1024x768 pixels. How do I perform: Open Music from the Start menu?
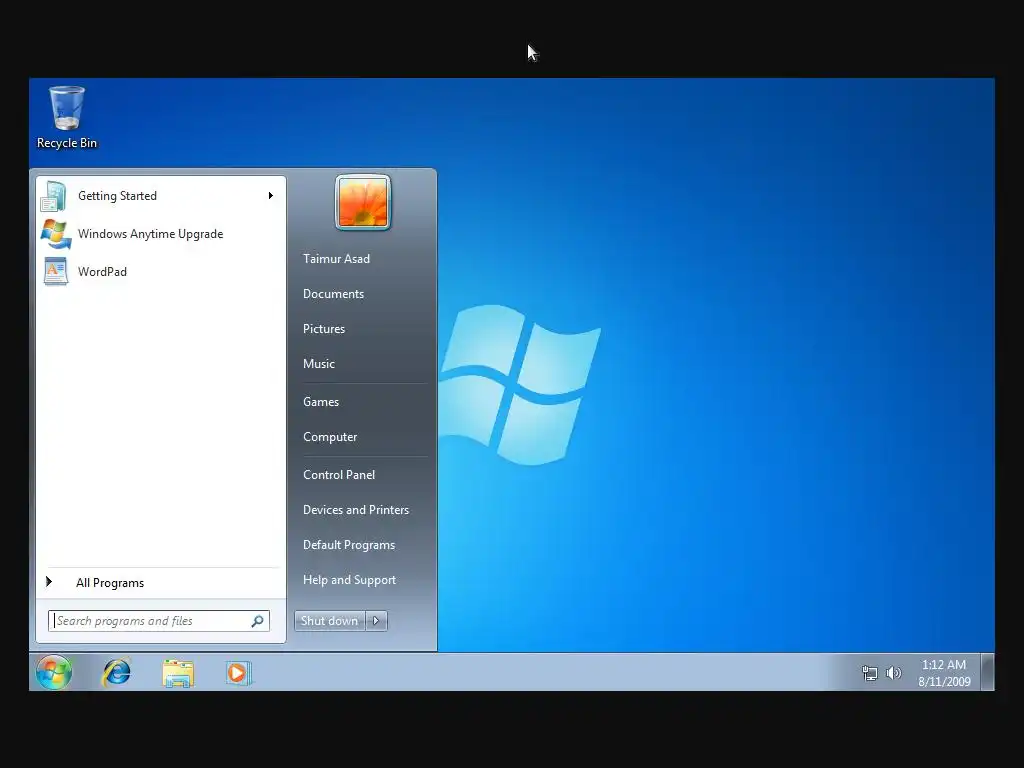click(319, 364)
